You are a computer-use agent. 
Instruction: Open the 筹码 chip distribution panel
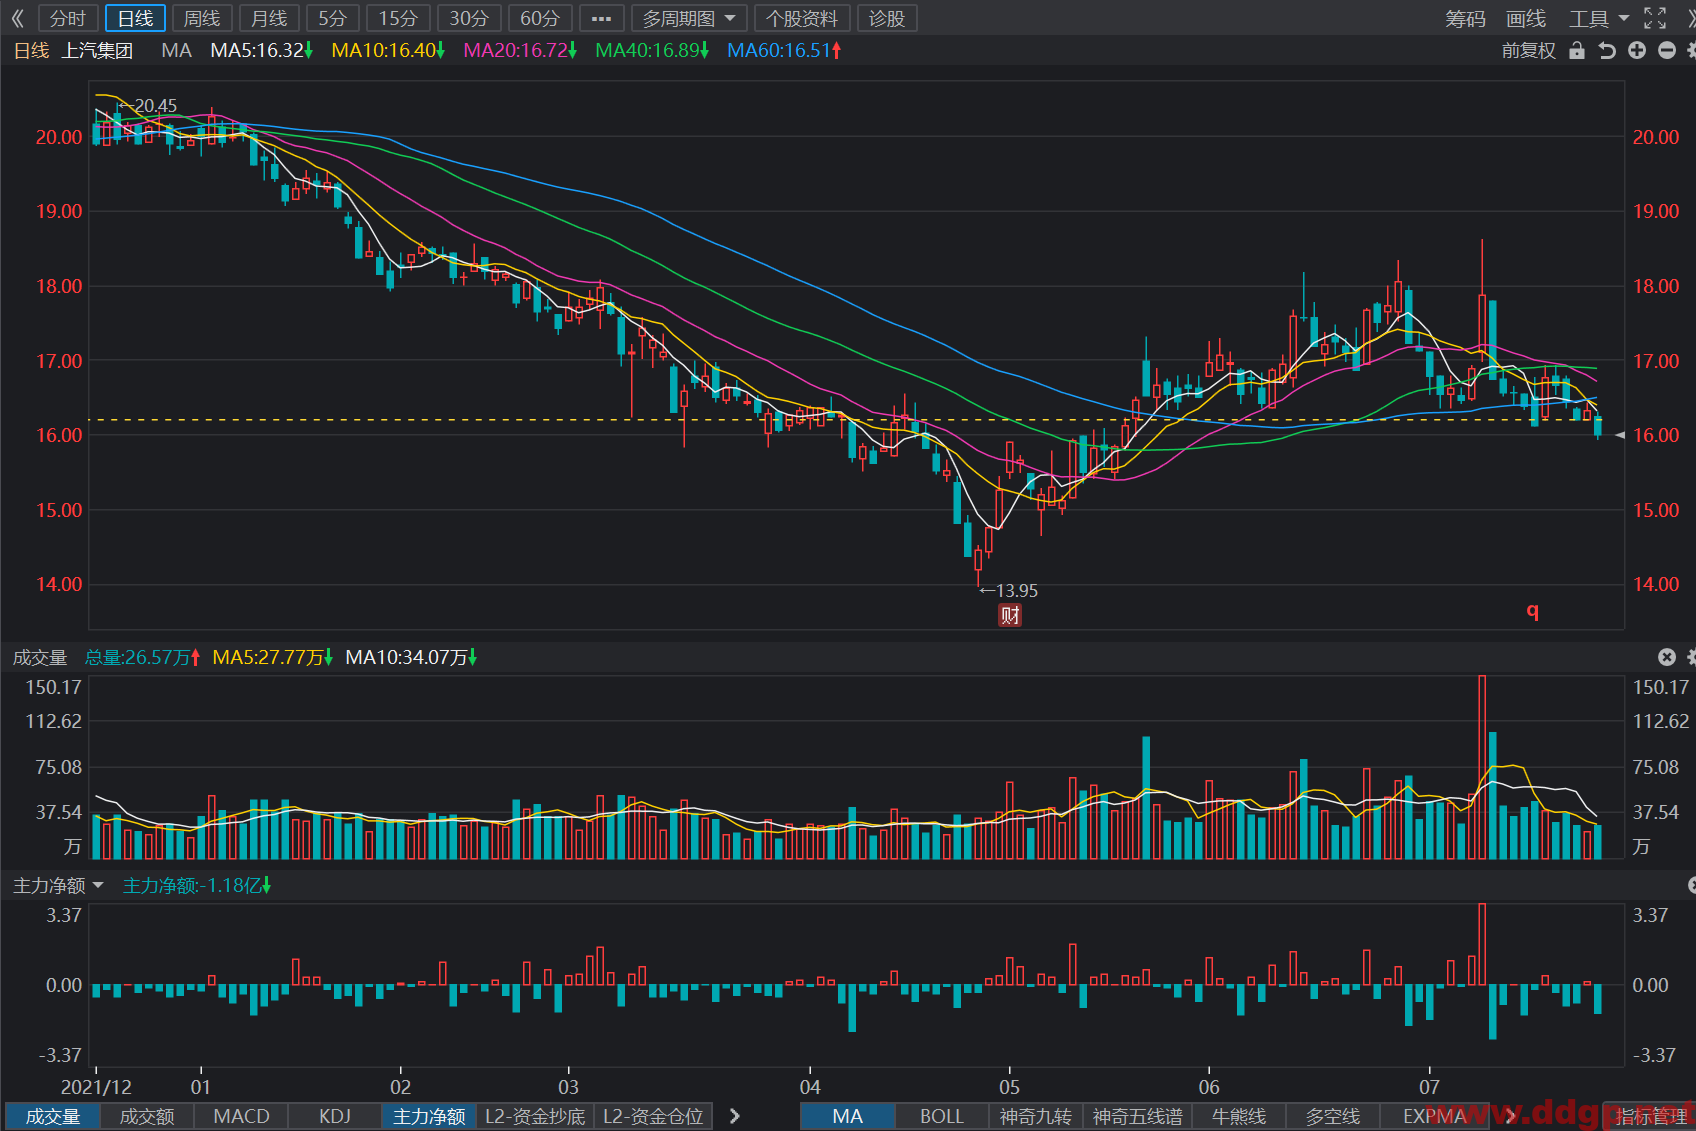pyautogui.click(x=1465, y=18)
